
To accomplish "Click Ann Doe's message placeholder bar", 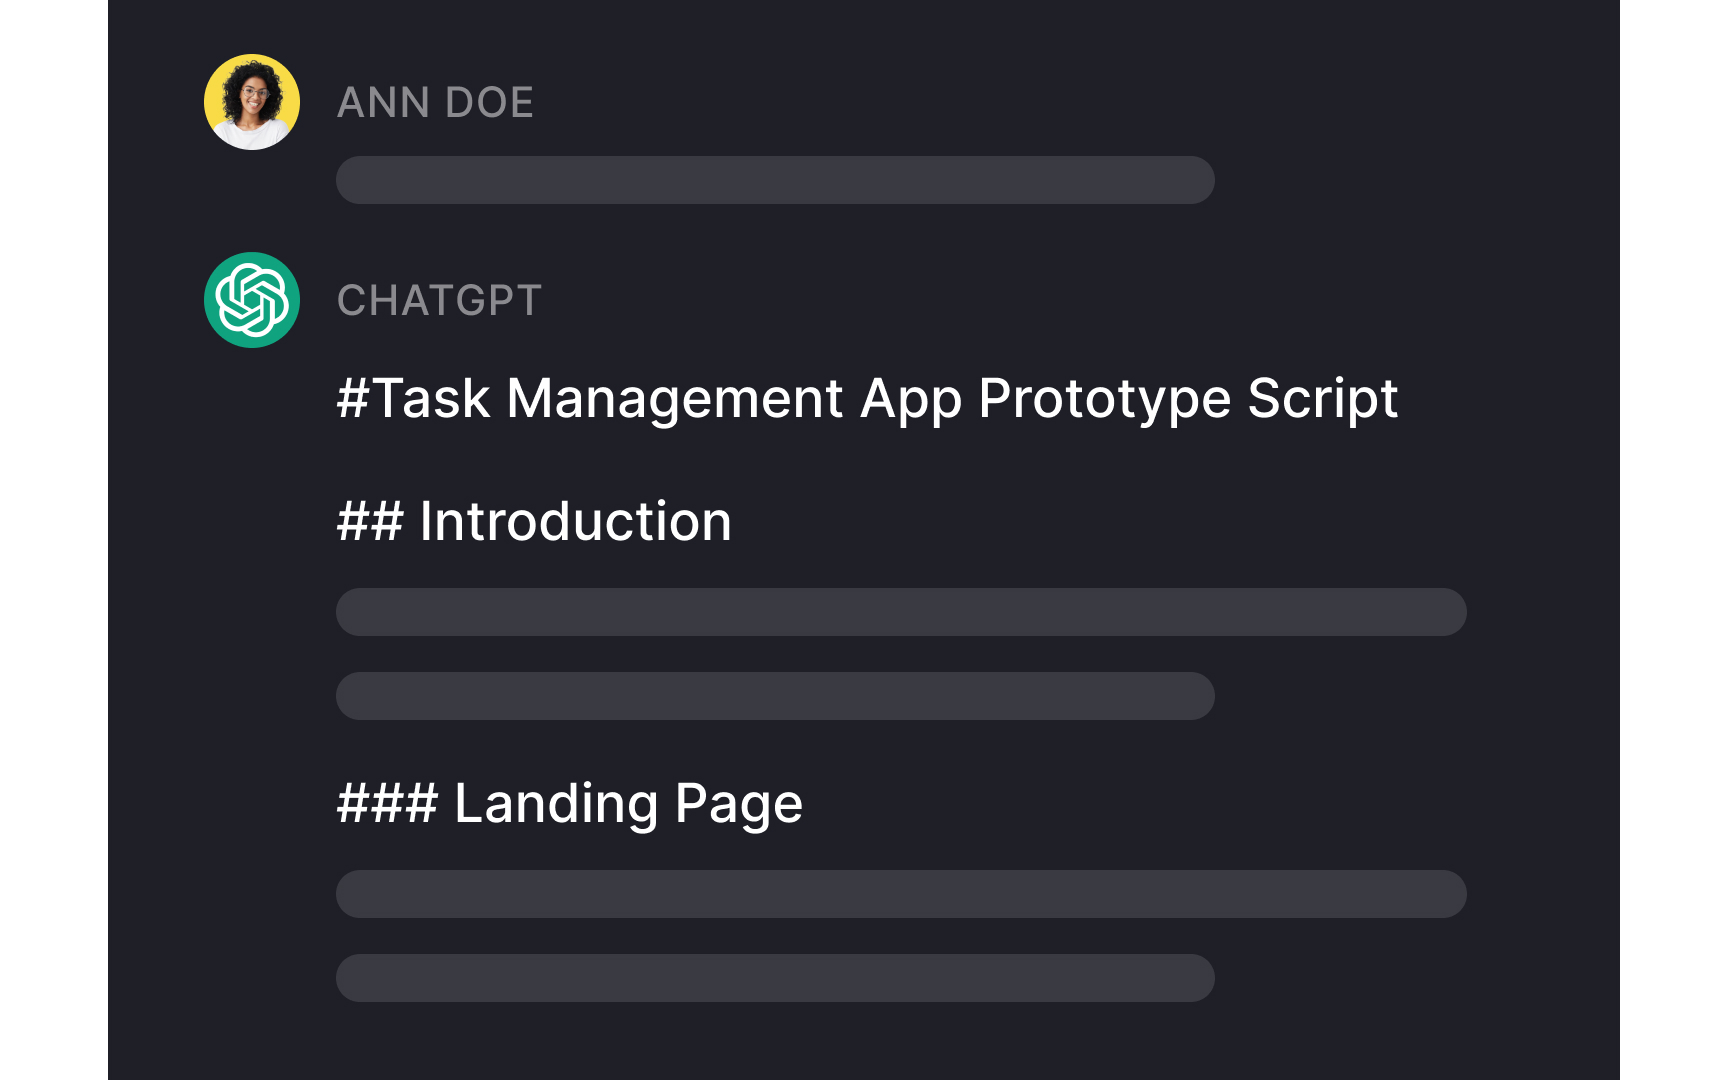I will tap(775, 180).
